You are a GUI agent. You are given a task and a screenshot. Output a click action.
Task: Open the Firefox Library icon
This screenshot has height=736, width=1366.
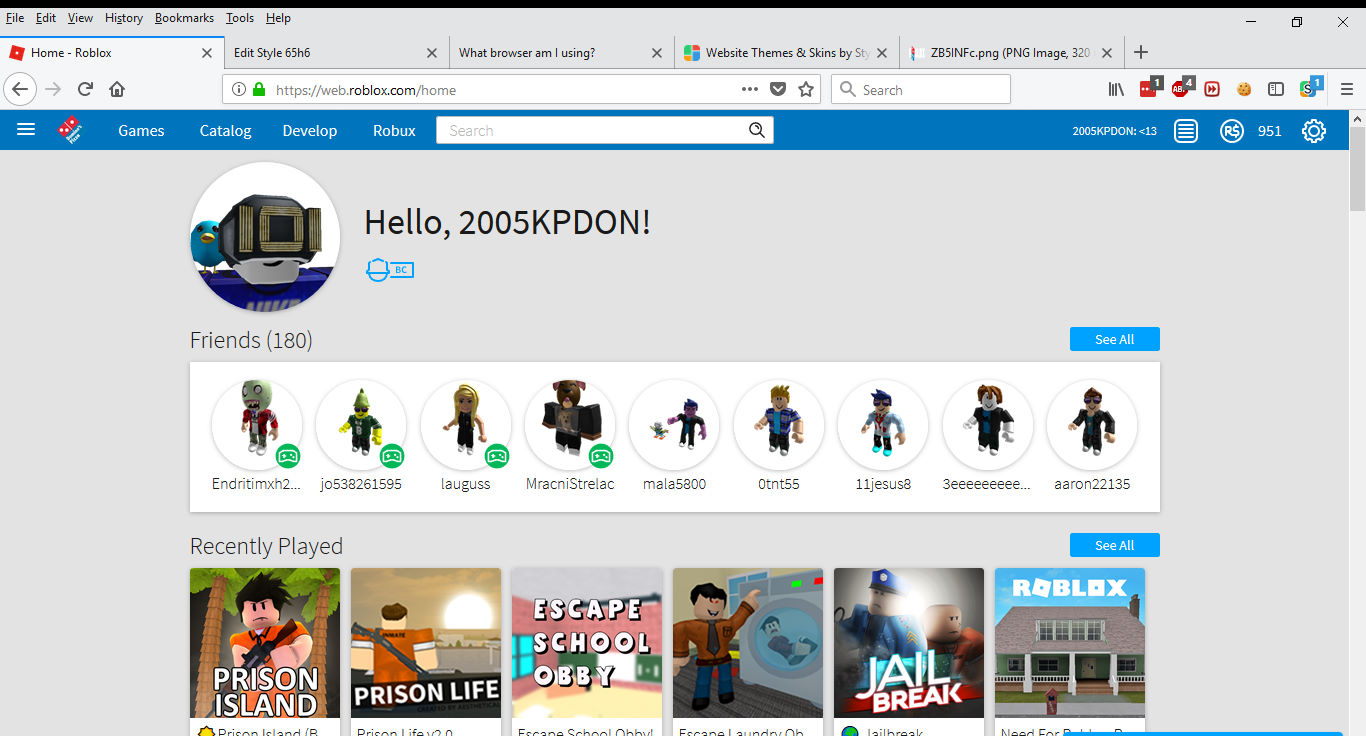click(x=1116, y=89)
